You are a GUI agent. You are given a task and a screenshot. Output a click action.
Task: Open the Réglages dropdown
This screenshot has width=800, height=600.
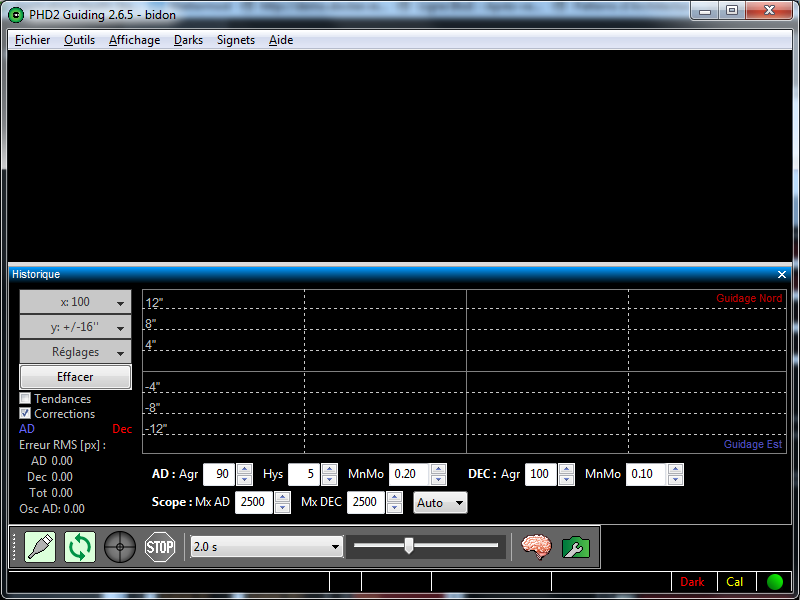click(75, 352)
